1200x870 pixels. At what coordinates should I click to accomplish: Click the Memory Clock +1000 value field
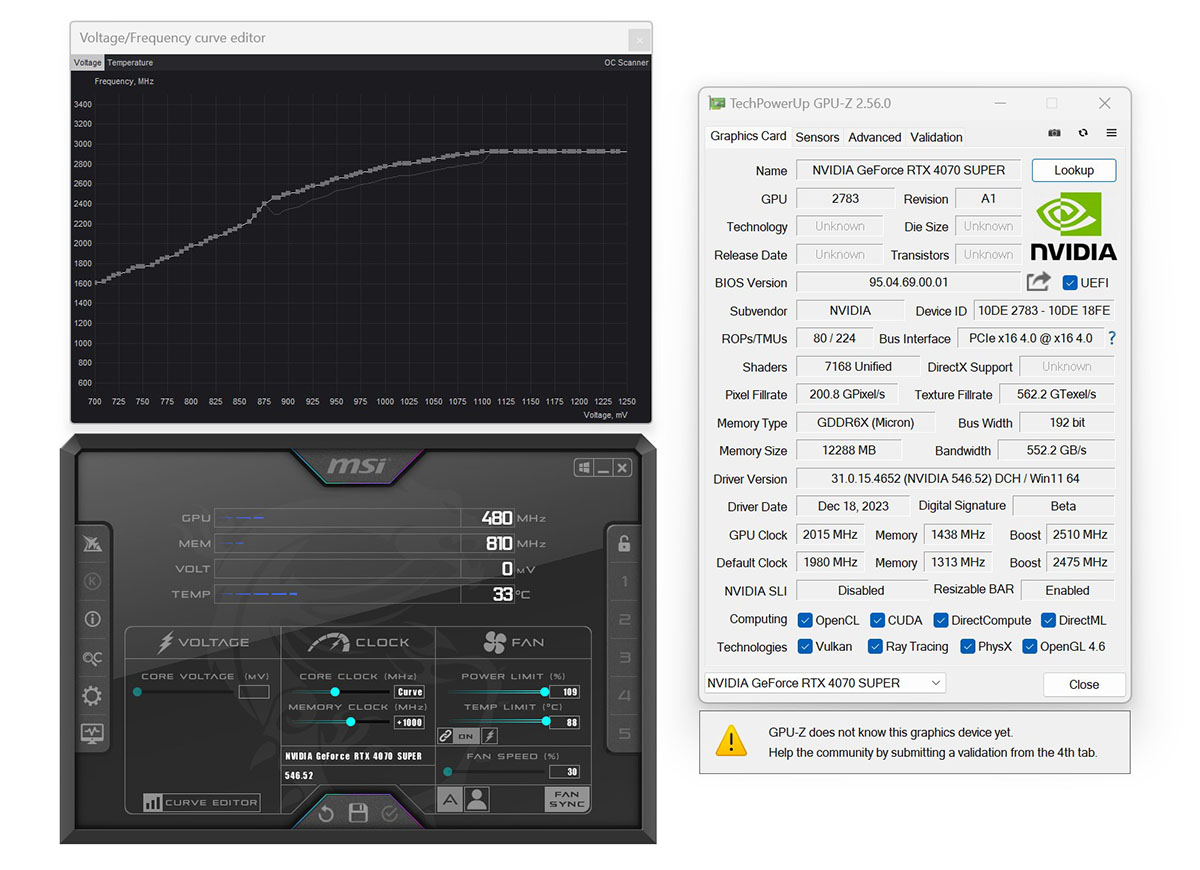coord(410,722)
